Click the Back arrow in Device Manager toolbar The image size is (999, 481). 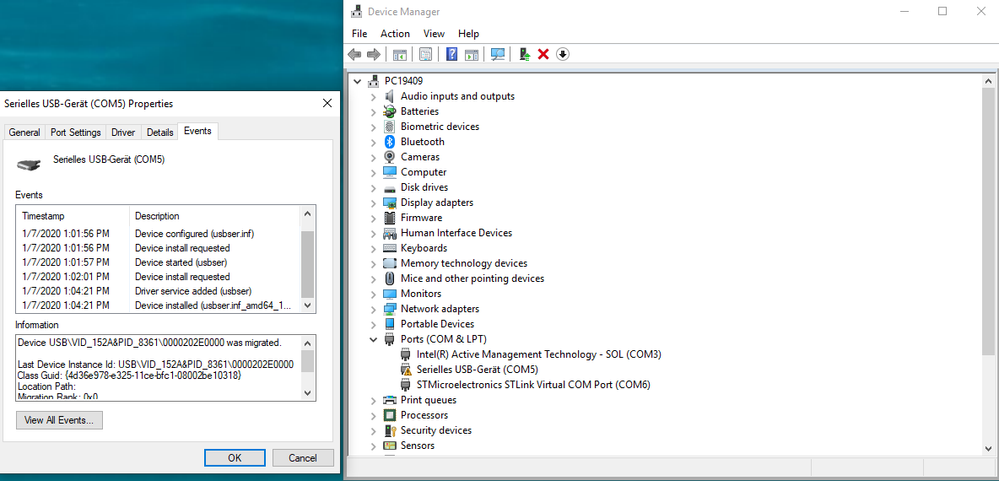354,54
